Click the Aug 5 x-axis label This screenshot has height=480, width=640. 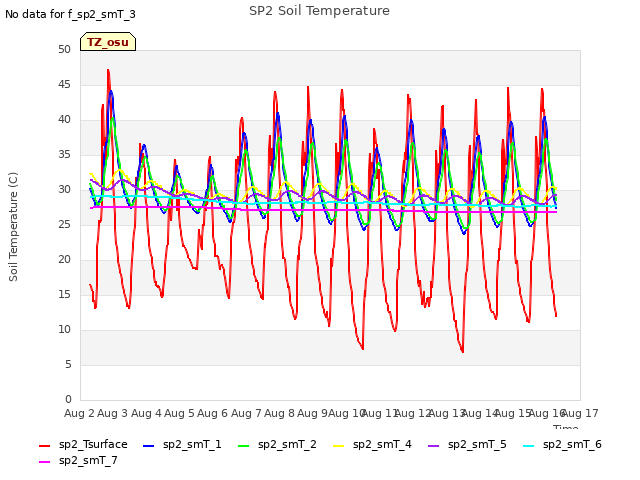tap(179, 413)
